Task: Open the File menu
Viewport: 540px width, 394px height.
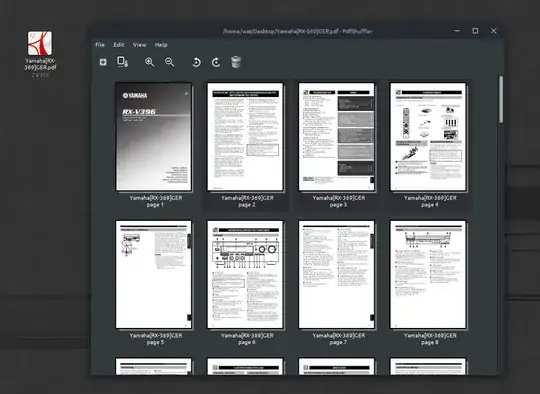Action: (x=100, y=45)
